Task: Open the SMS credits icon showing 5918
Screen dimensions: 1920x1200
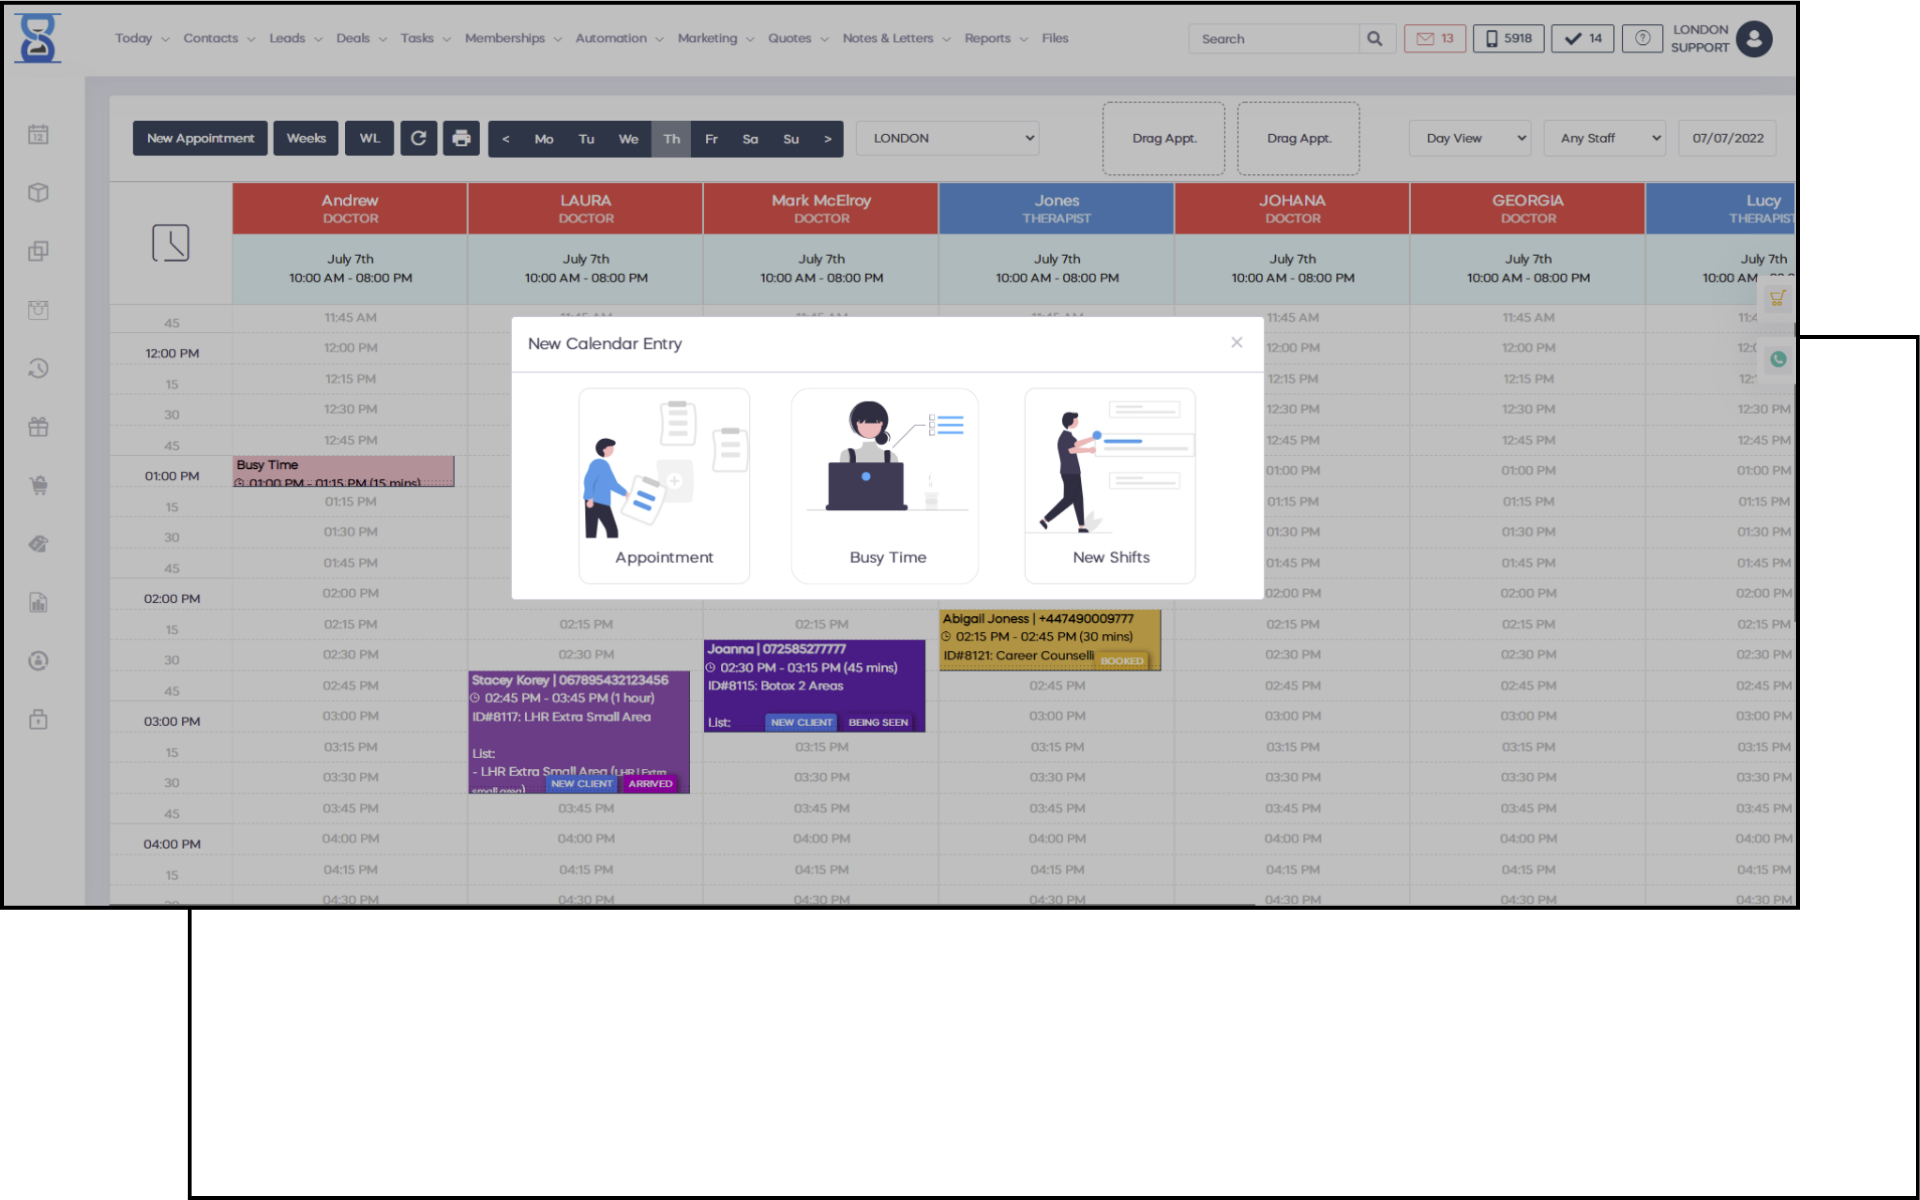Action: point(1508,39)
